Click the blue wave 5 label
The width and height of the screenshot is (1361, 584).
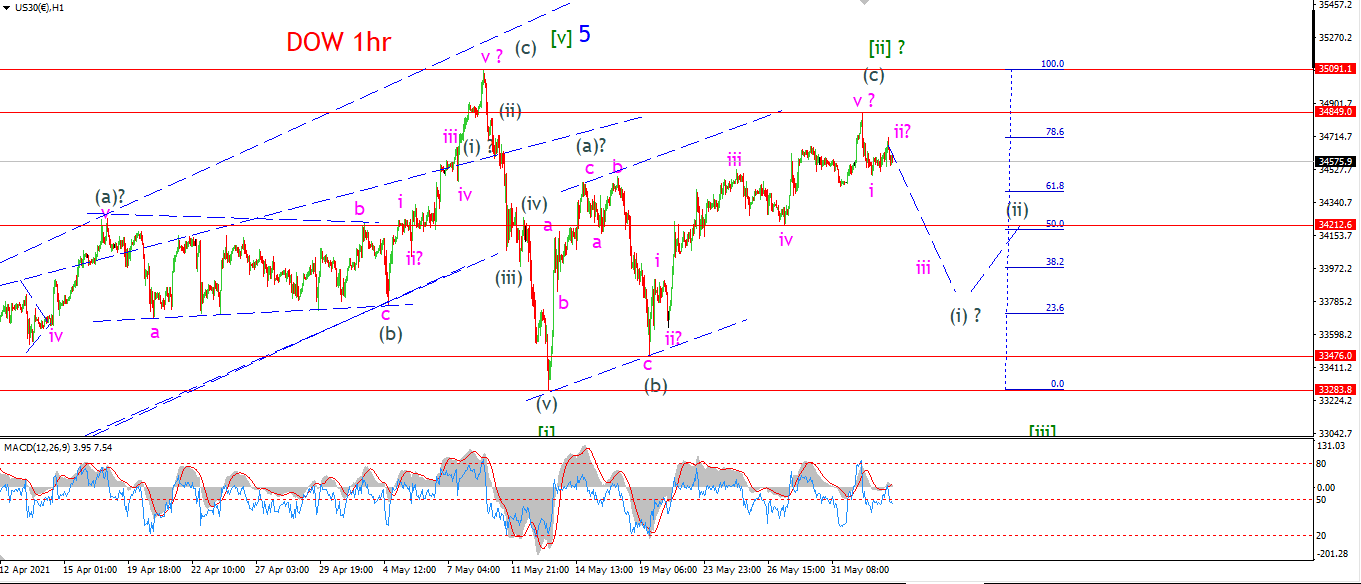584,35
